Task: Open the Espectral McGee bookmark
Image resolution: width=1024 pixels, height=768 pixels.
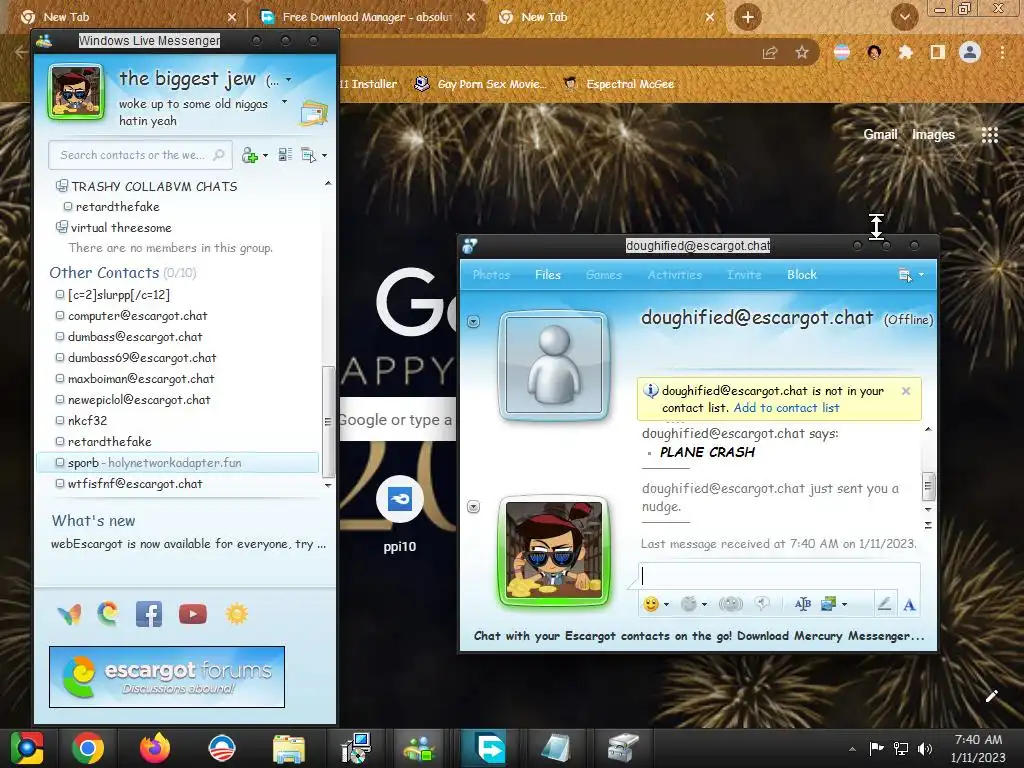Action: (x=619, y=84)
